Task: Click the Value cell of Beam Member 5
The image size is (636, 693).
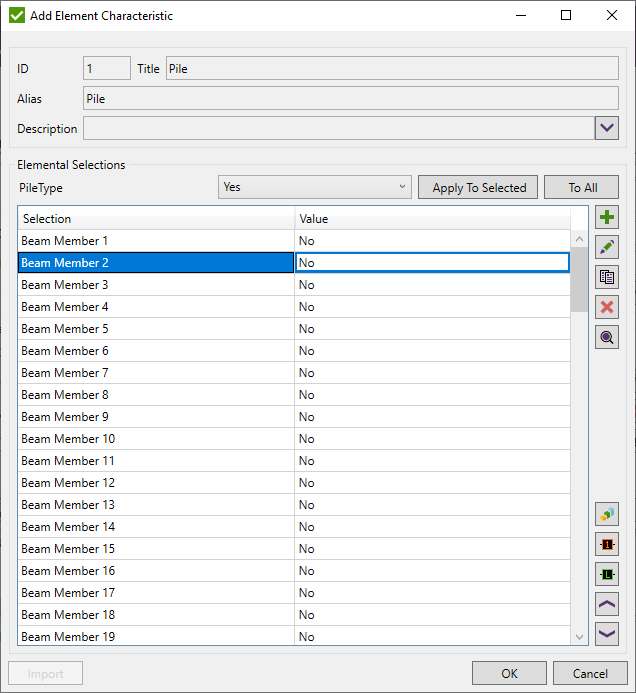Action: [x=432, y=329]
